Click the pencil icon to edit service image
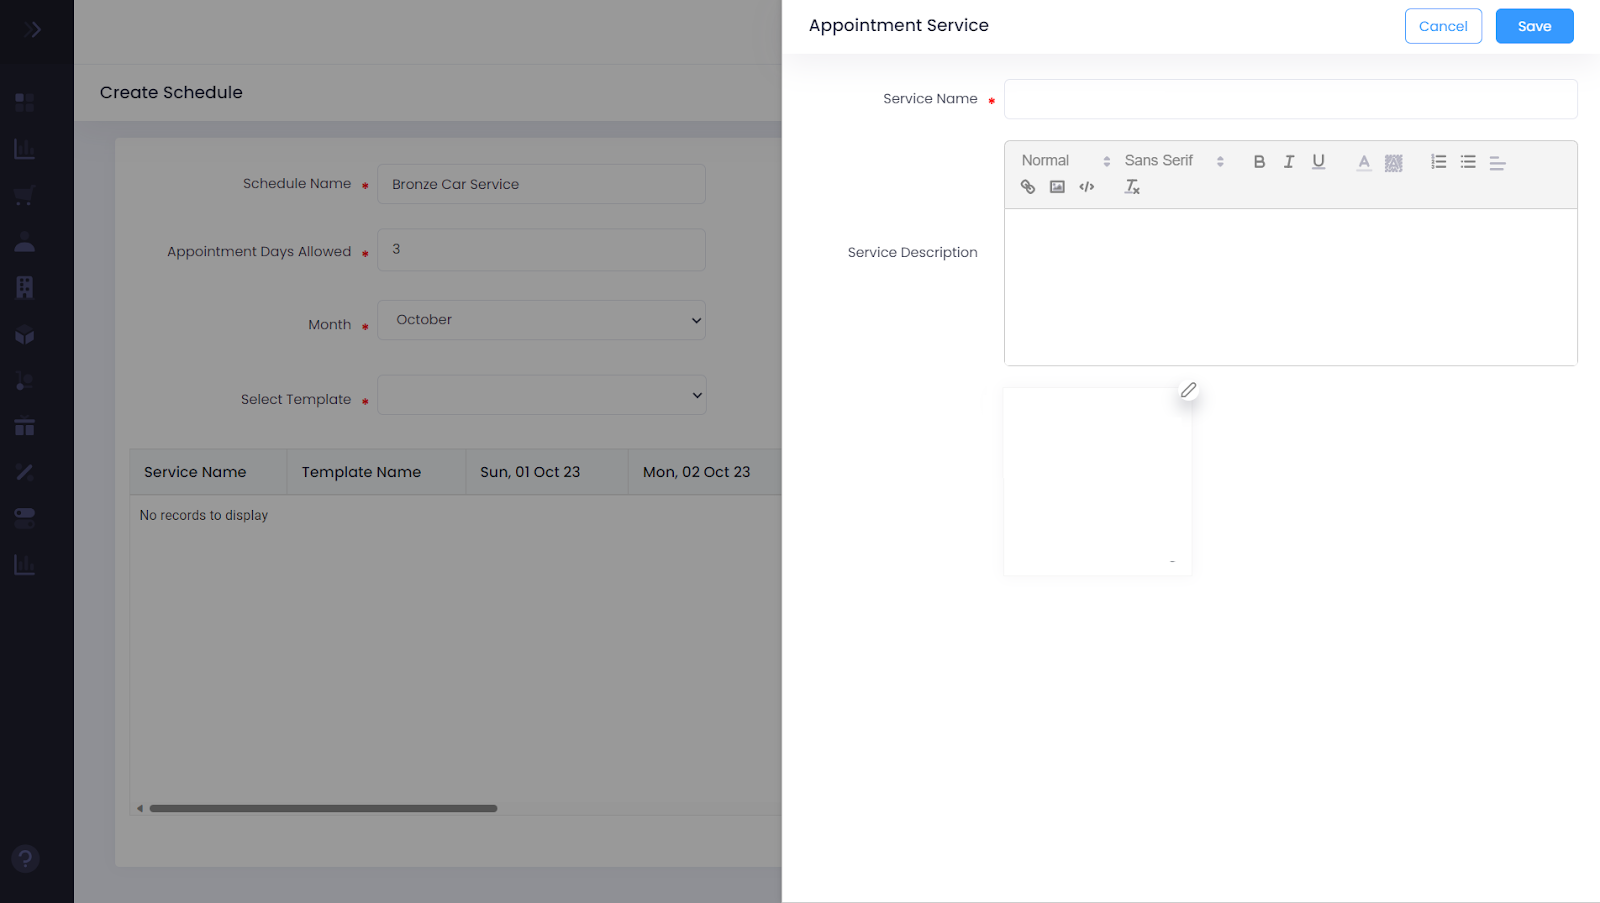Image resolution: width=1600 pixels, height=903 pixels. pyautogui.click(x=1188, y=390)
